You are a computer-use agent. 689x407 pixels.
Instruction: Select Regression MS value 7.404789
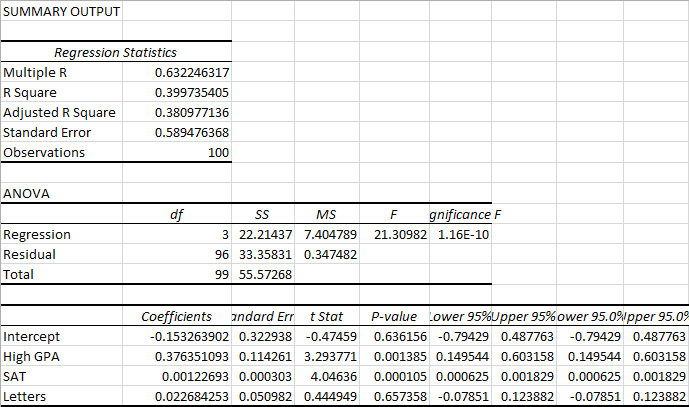click(327, 234)
